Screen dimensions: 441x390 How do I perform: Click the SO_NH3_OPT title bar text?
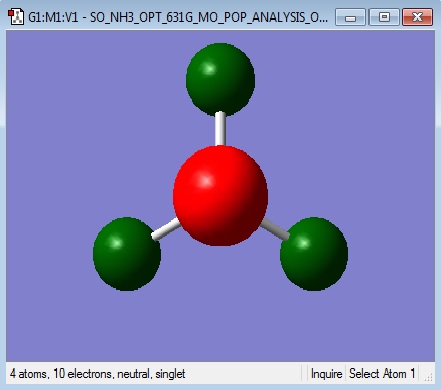click(209, 17)
